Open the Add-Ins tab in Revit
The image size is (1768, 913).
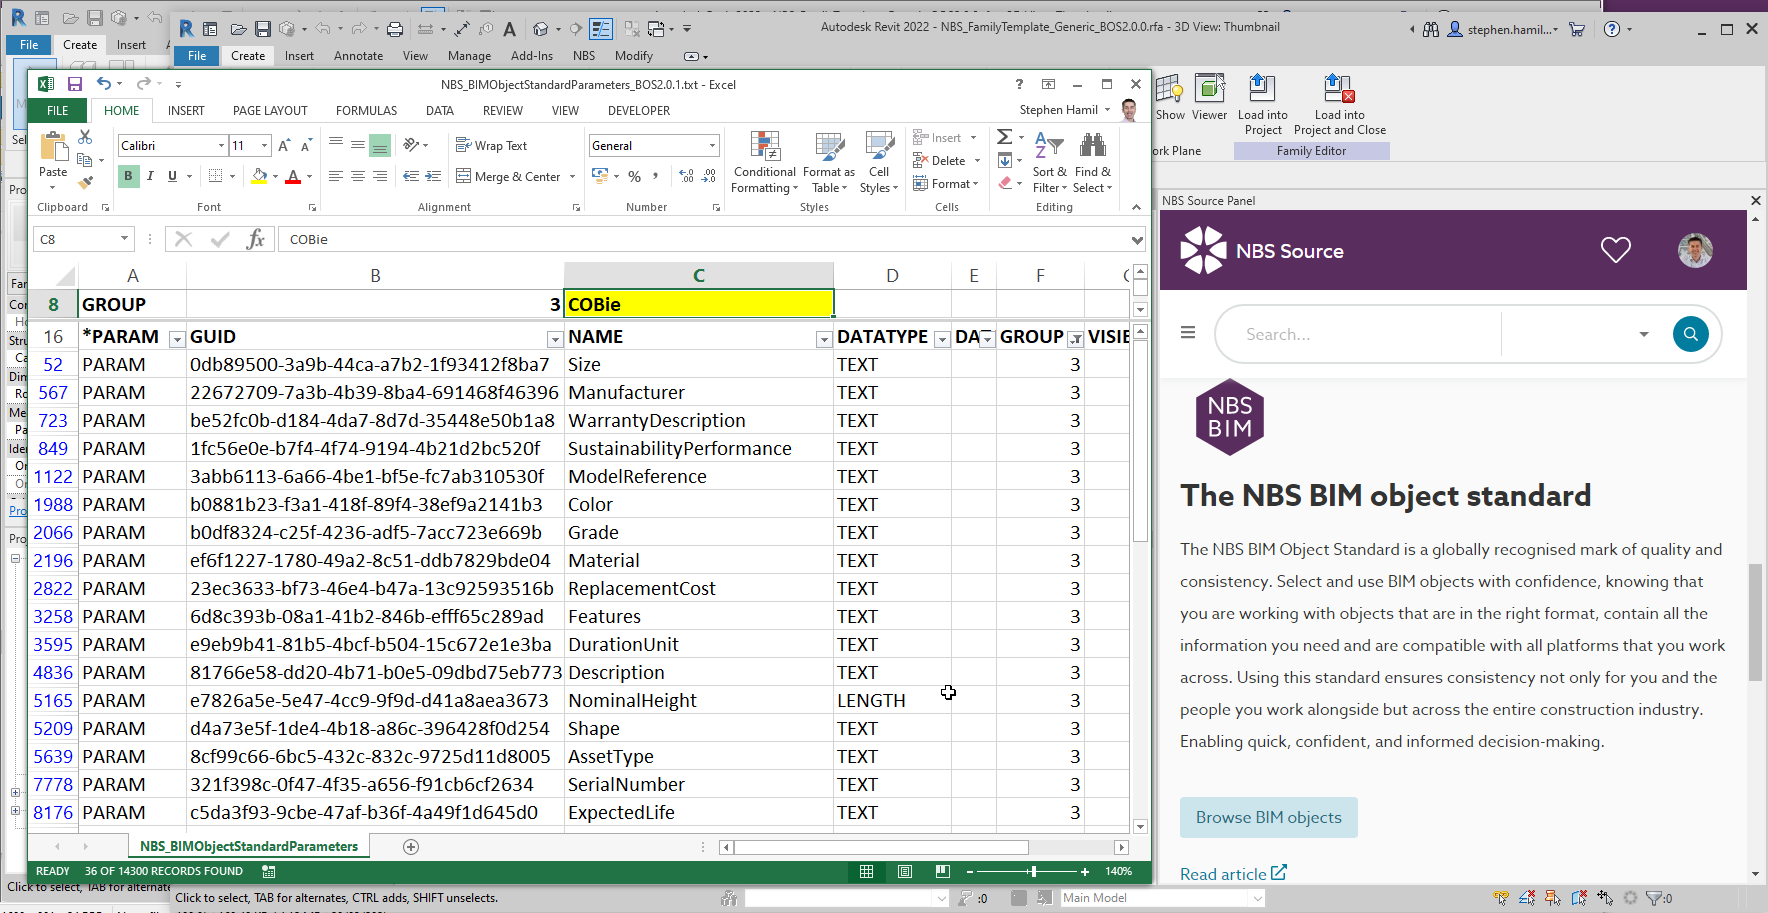531,56
